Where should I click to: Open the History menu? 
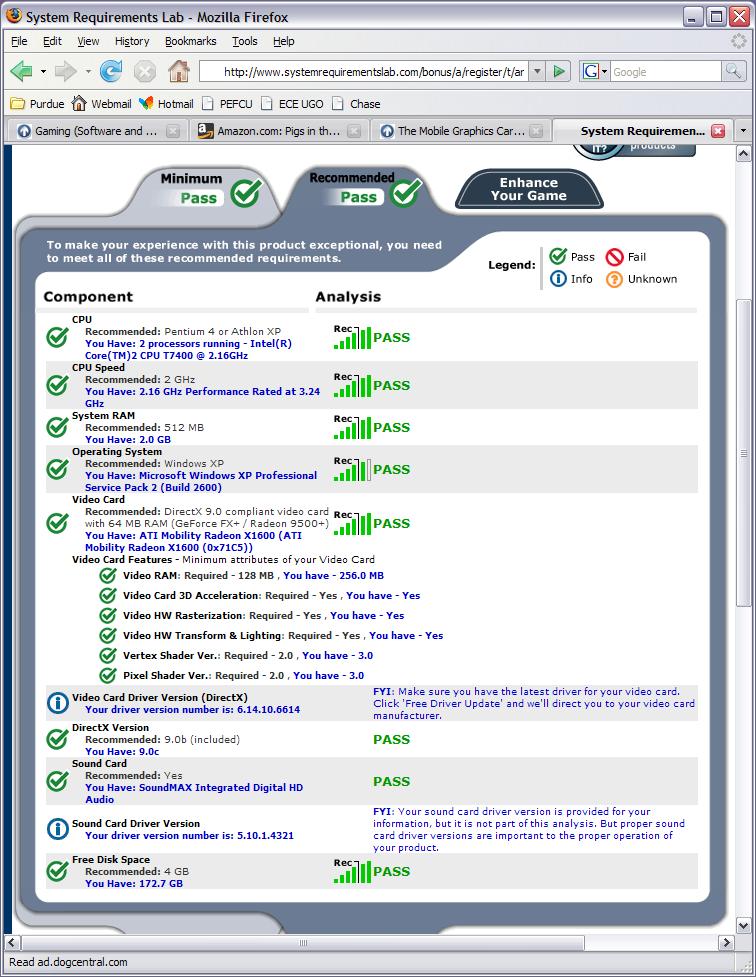(x=132, y=41)
